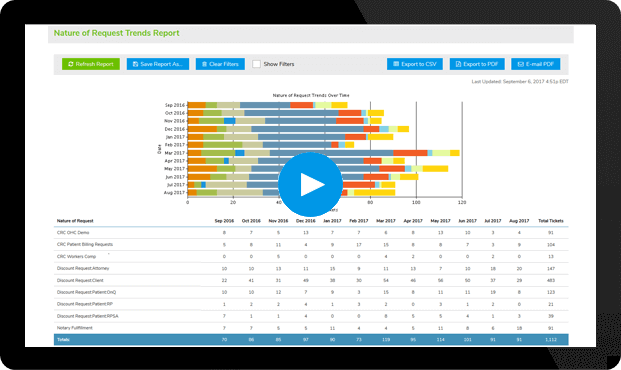Click the 'Jan 2017' table column header
This screenshot has height=370, width=621.
coord(332,221)
